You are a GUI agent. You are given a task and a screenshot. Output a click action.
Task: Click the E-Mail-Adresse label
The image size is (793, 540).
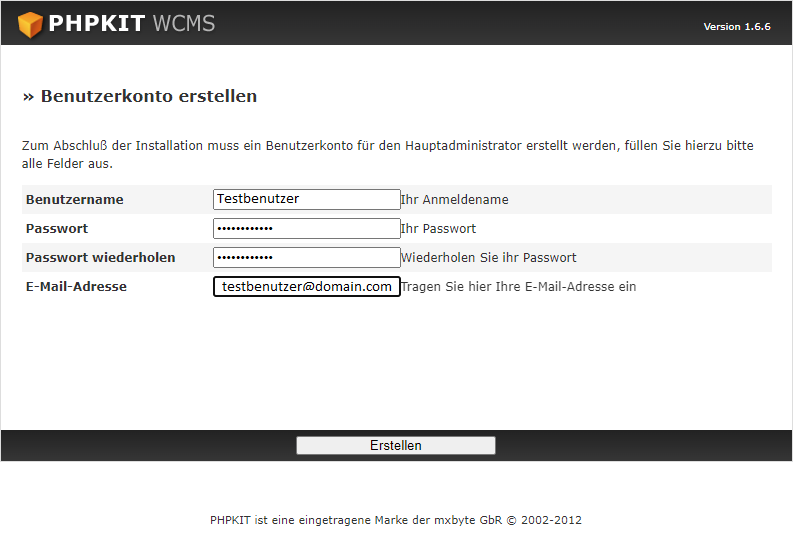click(x=76, y=287)
